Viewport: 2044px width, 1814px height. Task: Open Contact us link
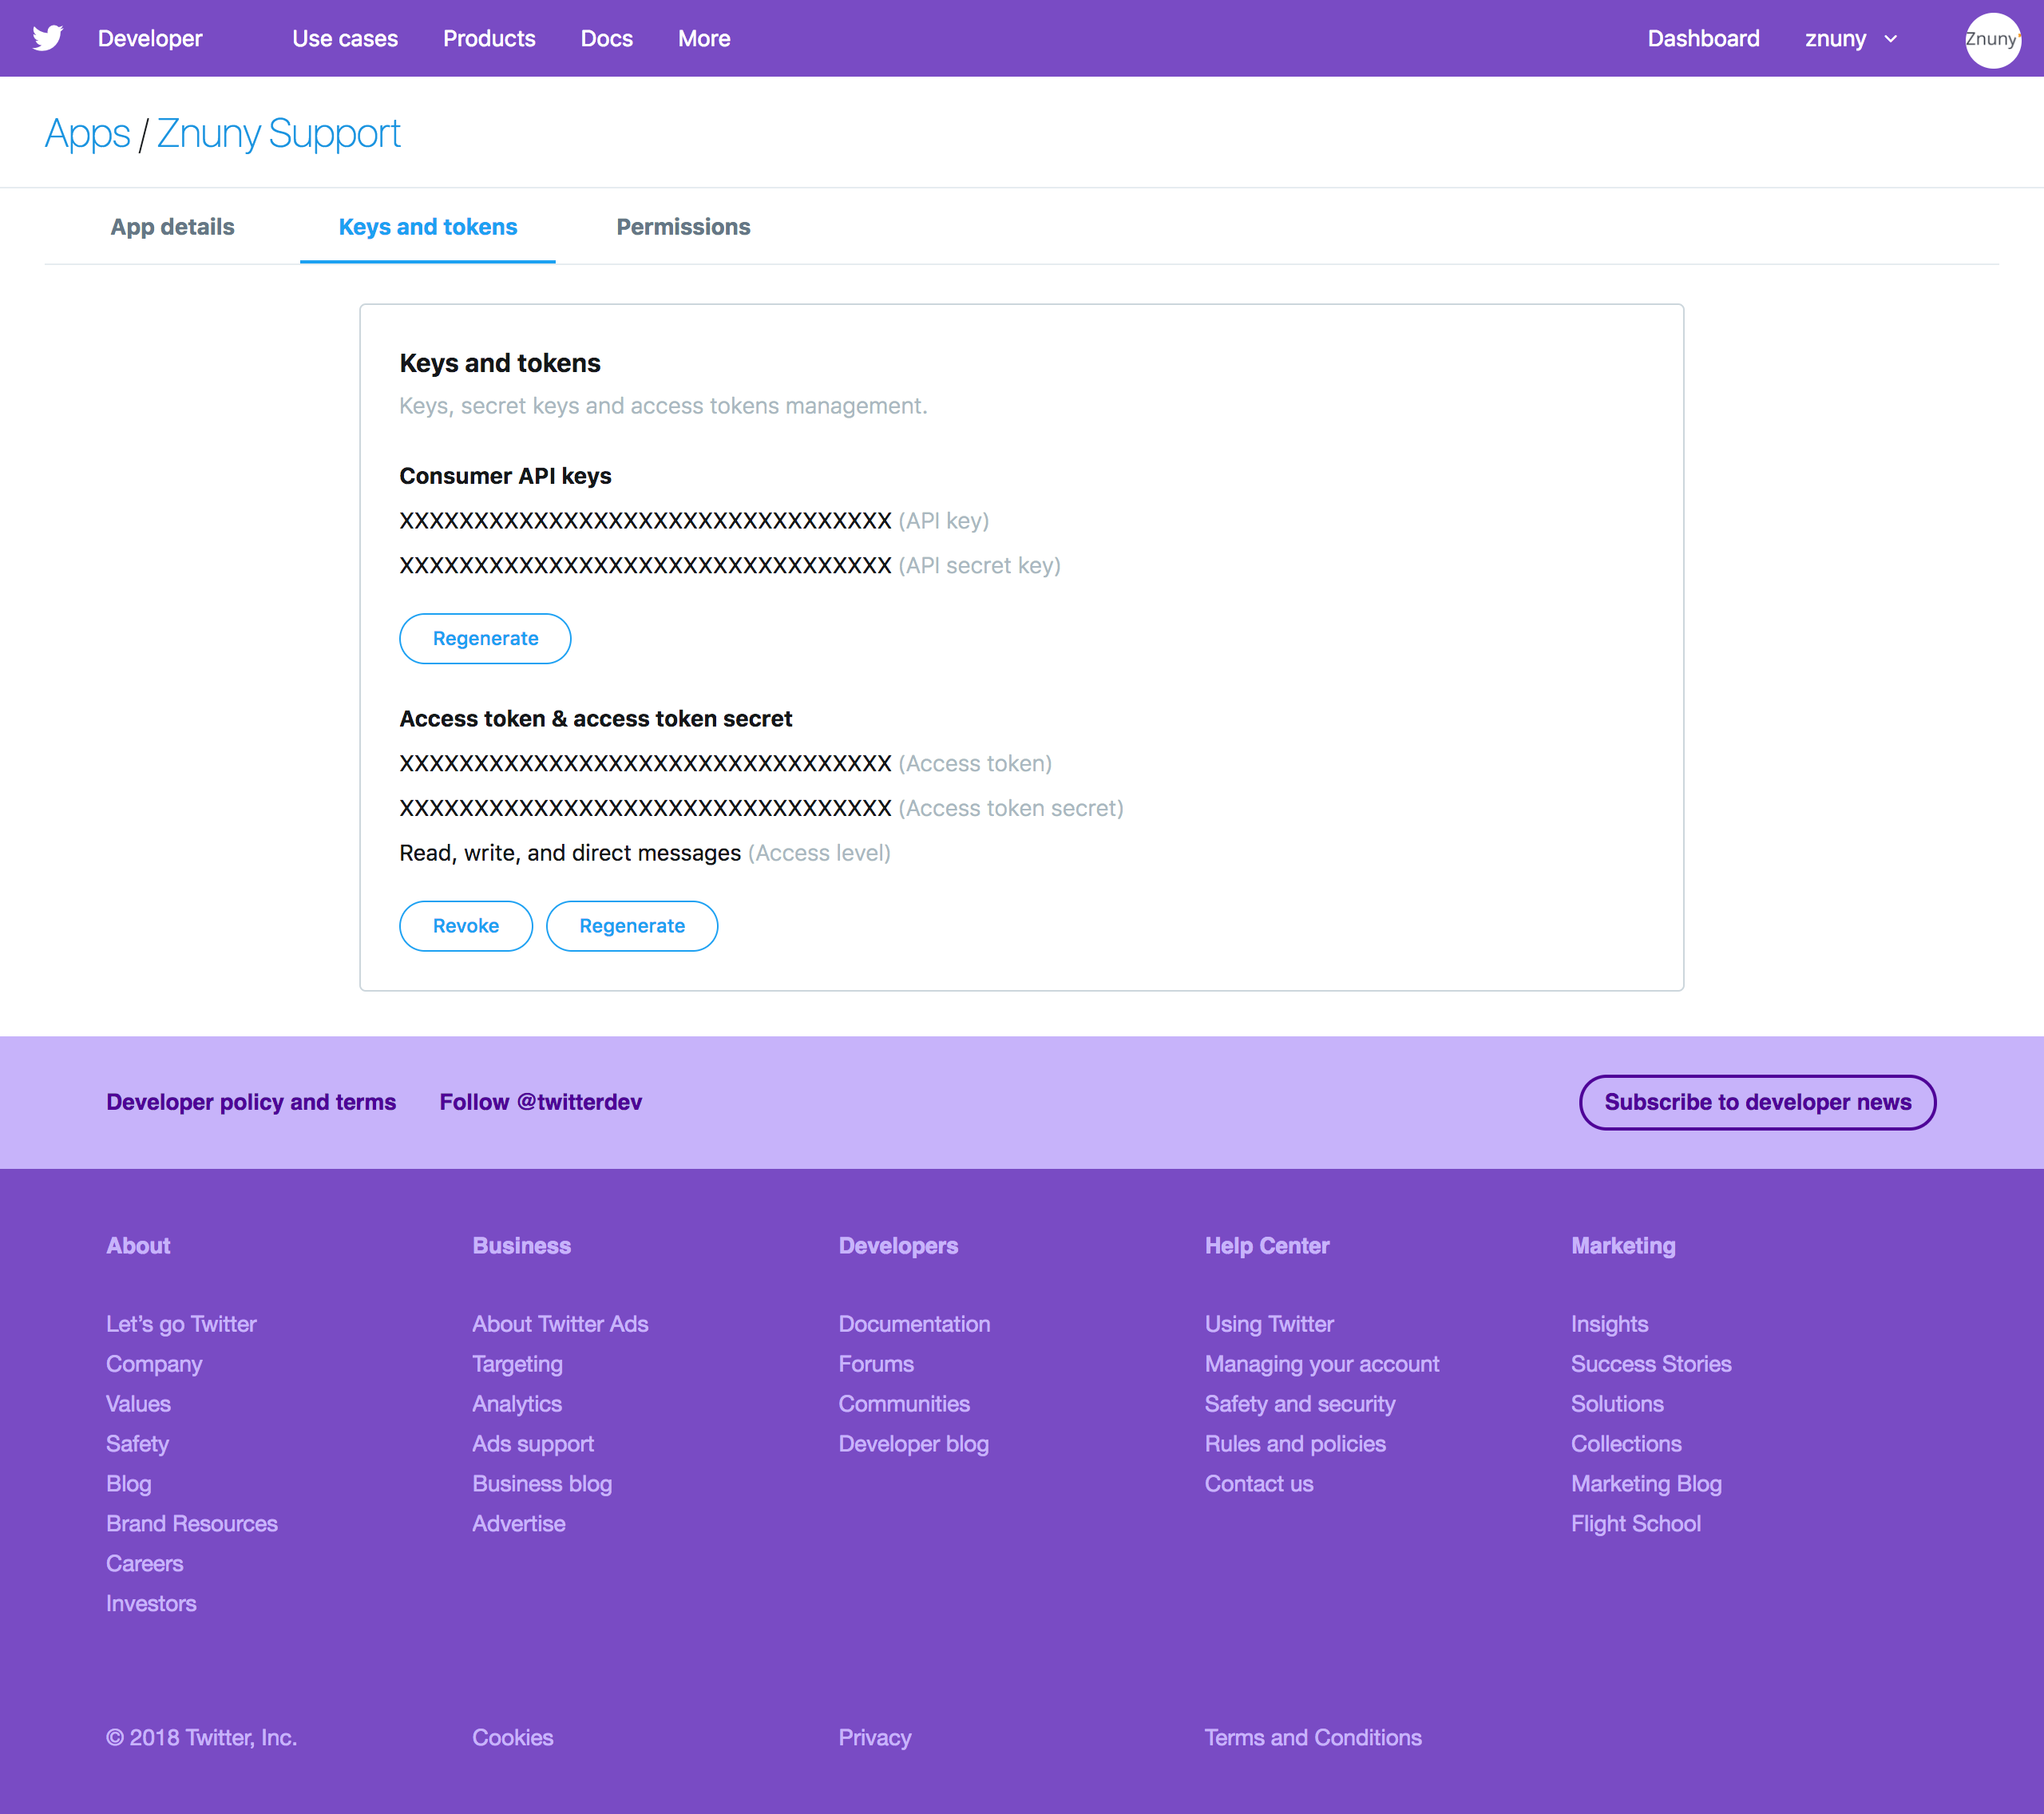point(1258,1484)
